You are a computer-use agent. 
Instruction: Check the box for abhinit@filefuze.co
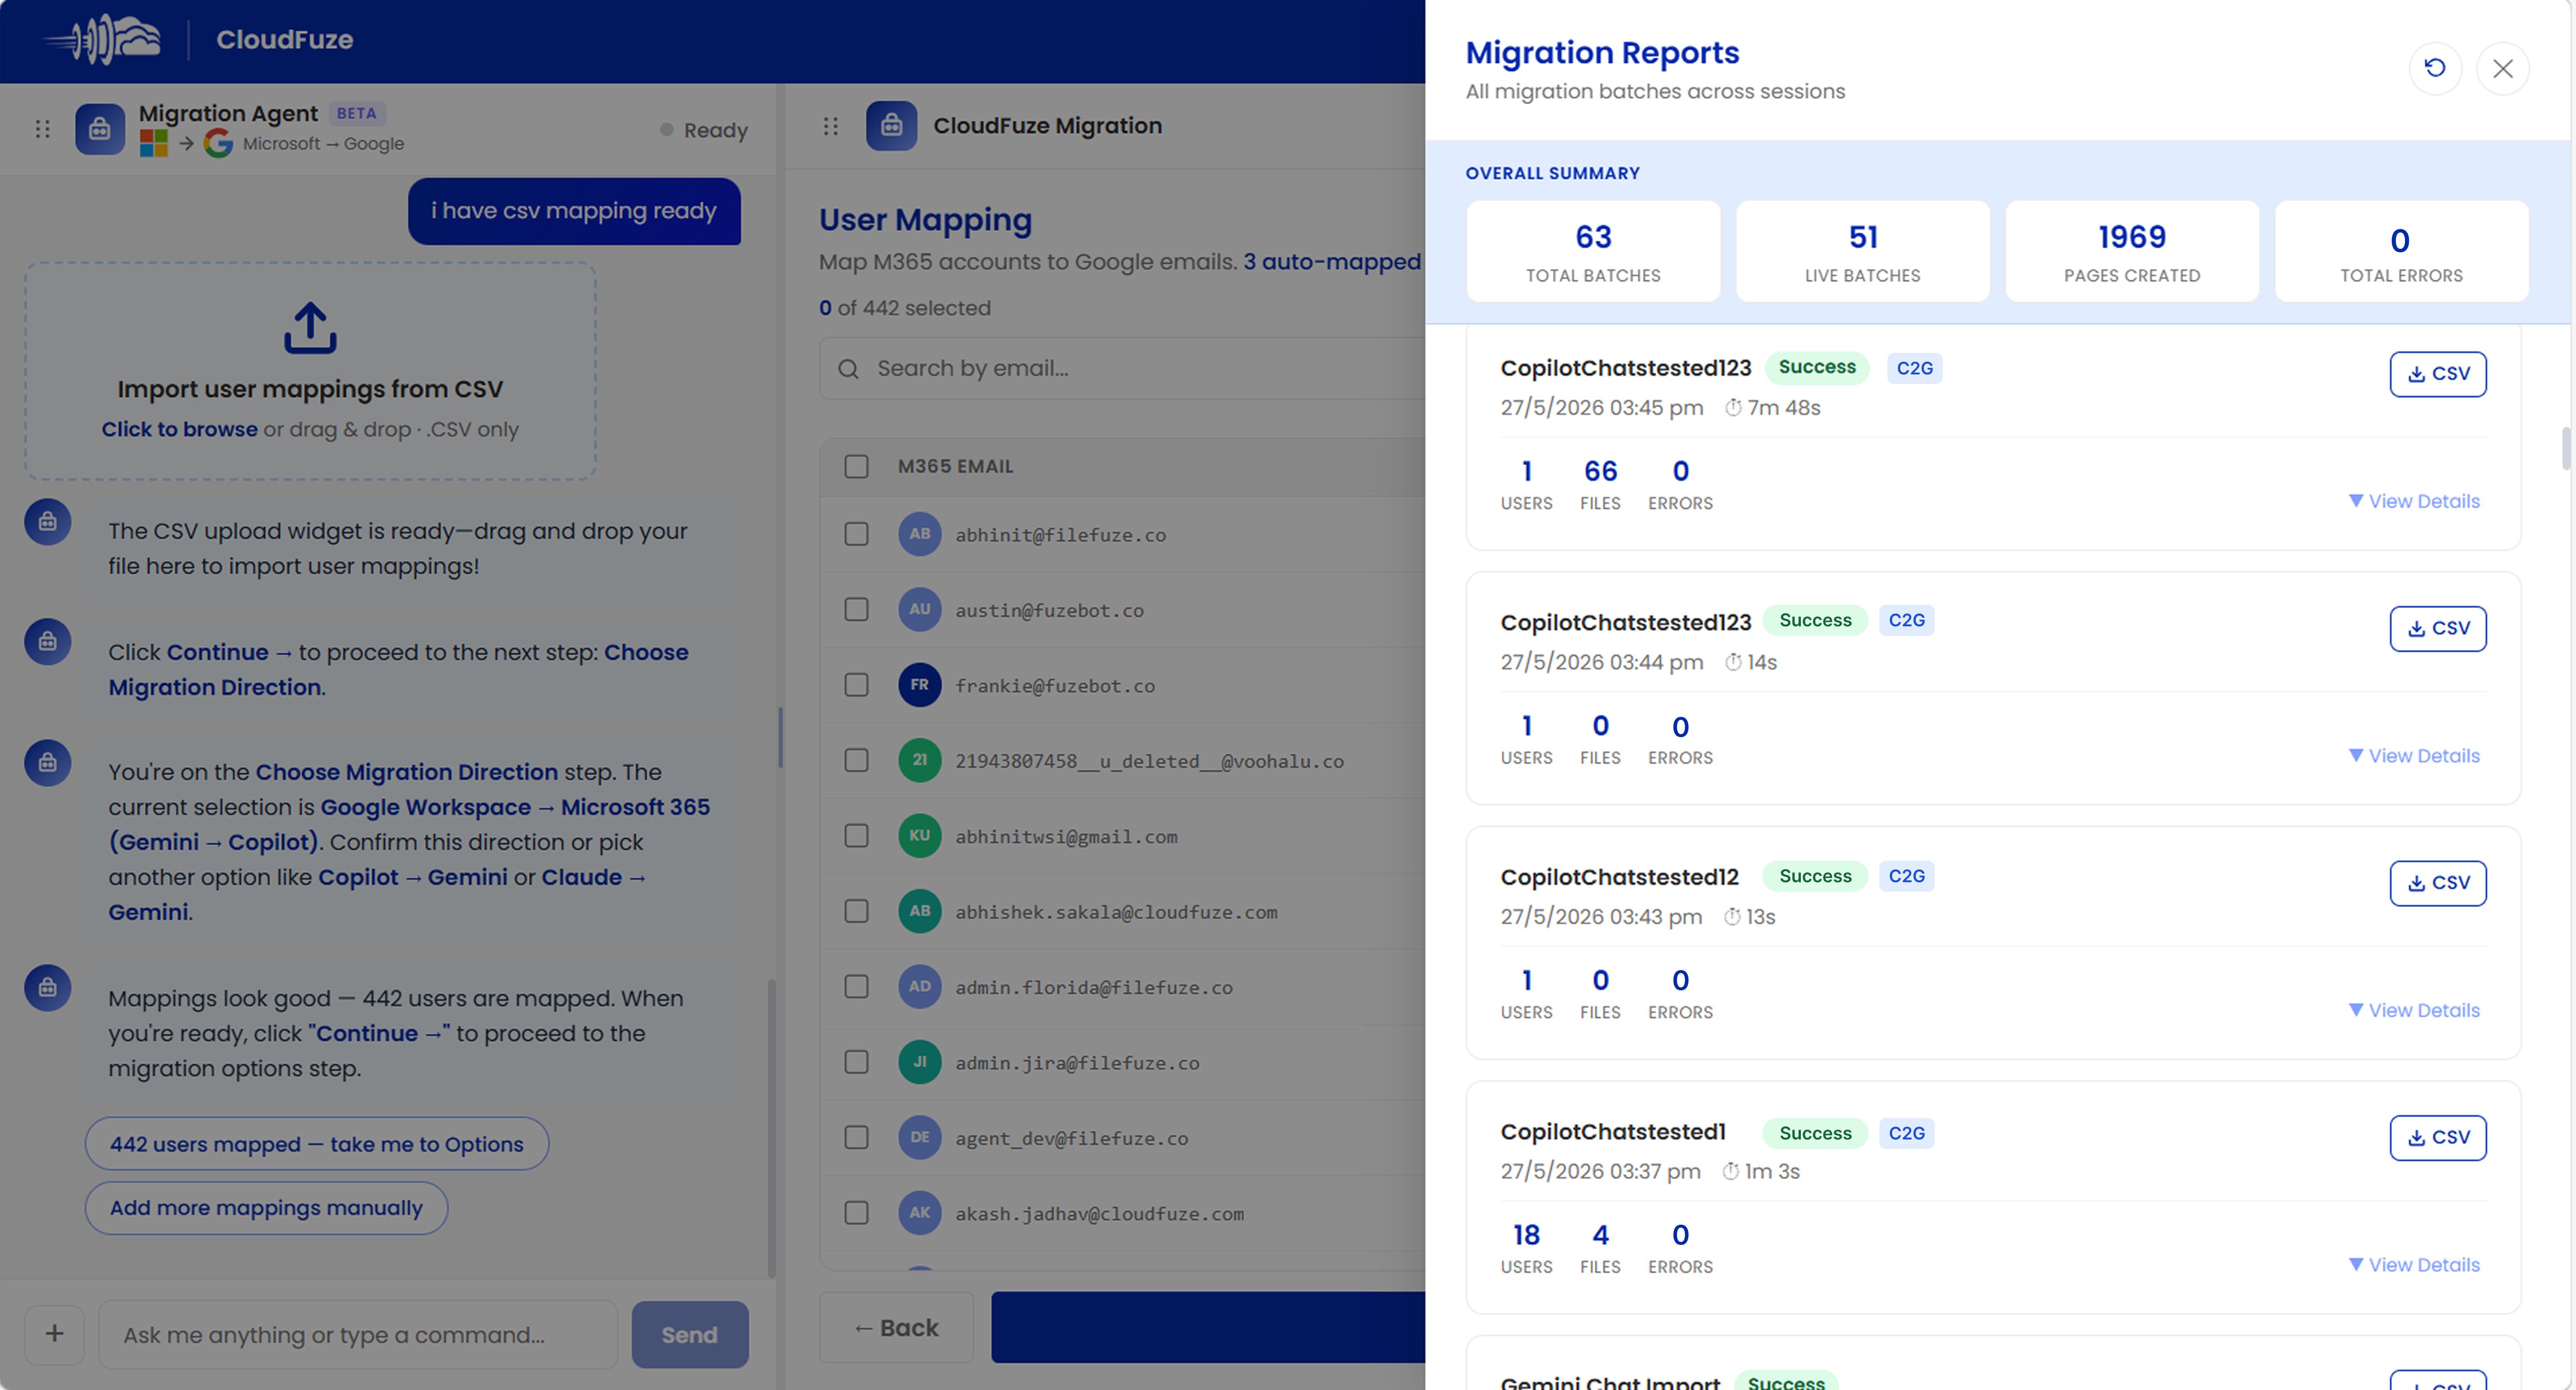[856, 534]
